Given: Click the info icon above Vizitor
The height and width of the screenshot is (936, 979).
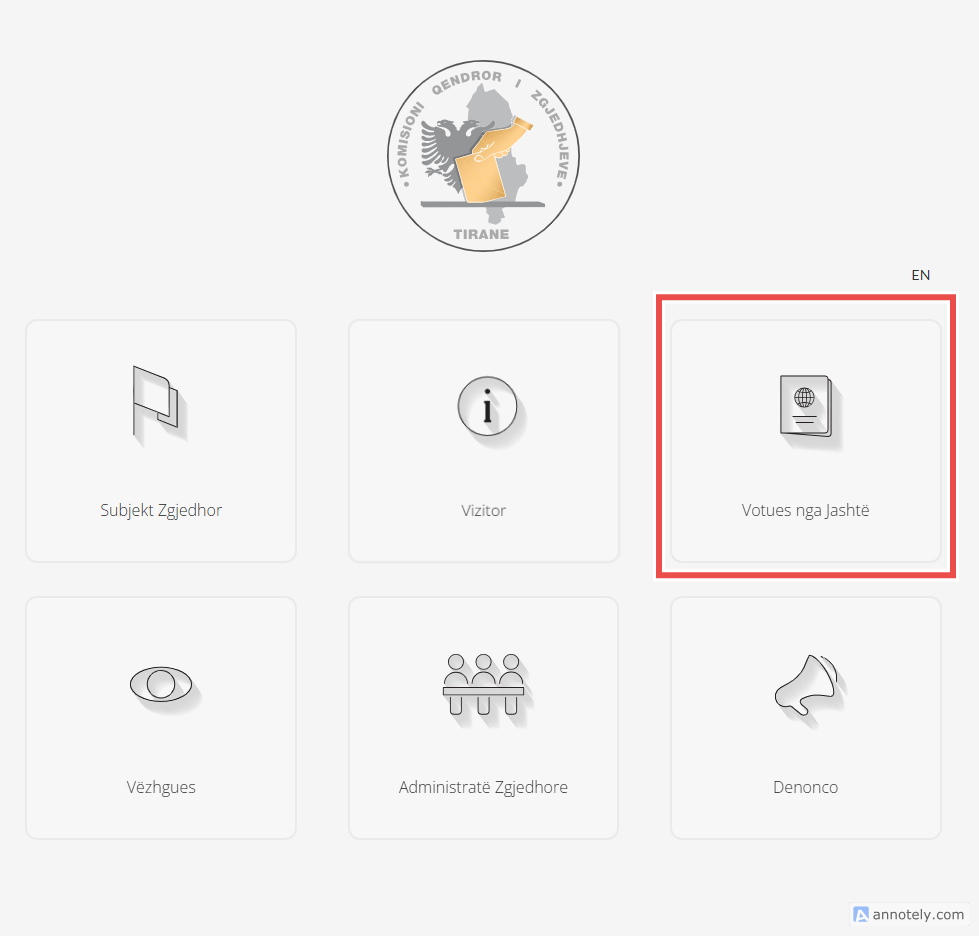Looking at the screenshot, I should click(x=486, y=408).
